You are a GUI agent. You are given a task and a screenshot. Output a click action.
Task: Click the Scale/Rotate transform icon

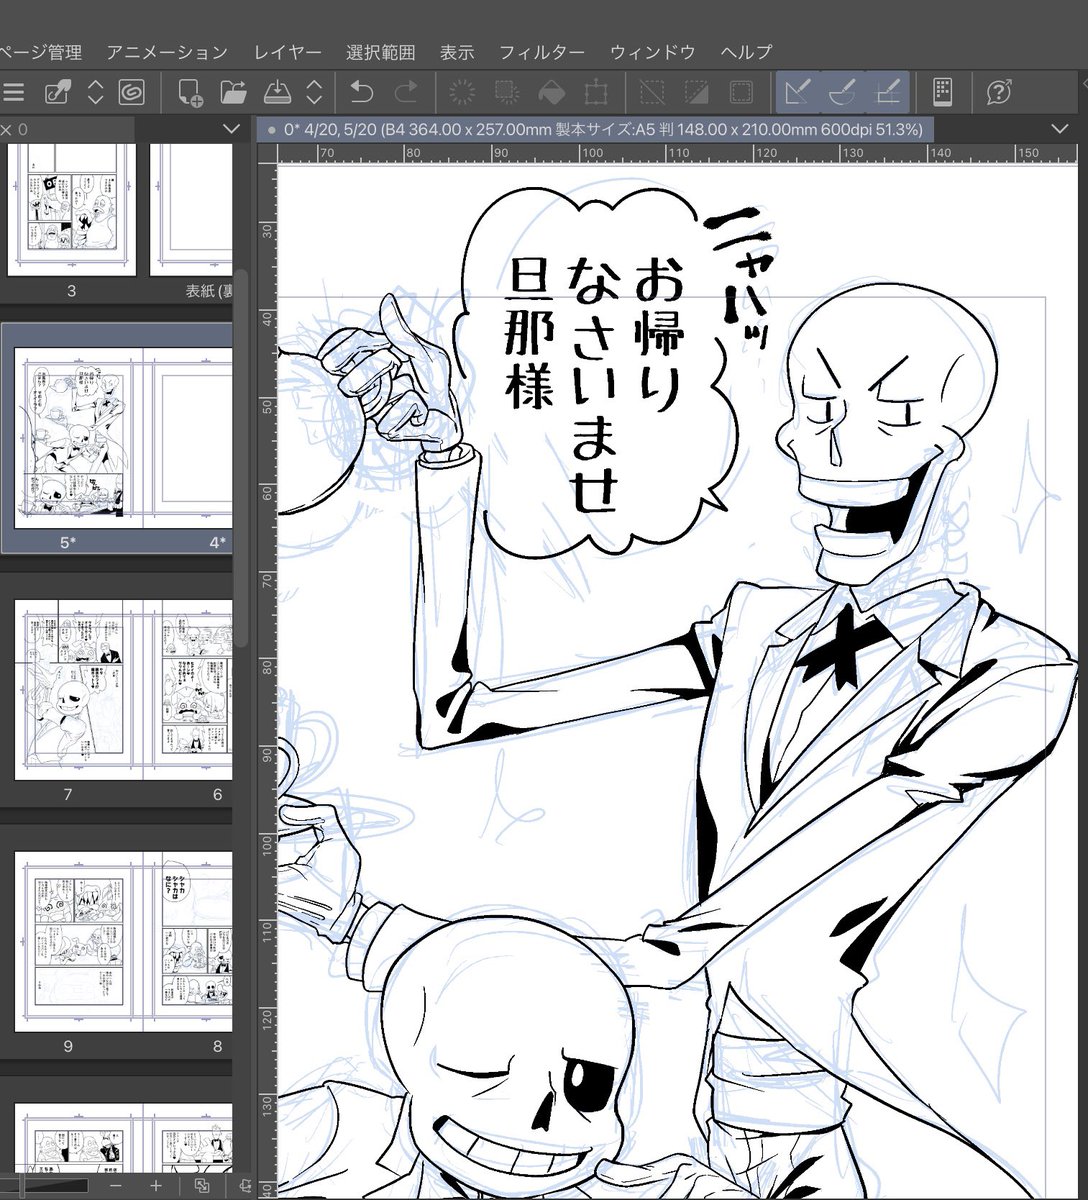[596, 93]
